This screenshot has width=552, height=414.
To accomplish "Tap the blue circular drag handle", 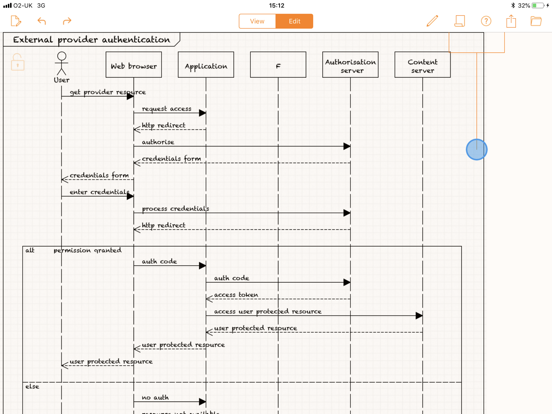I will (x=477, y=150).
